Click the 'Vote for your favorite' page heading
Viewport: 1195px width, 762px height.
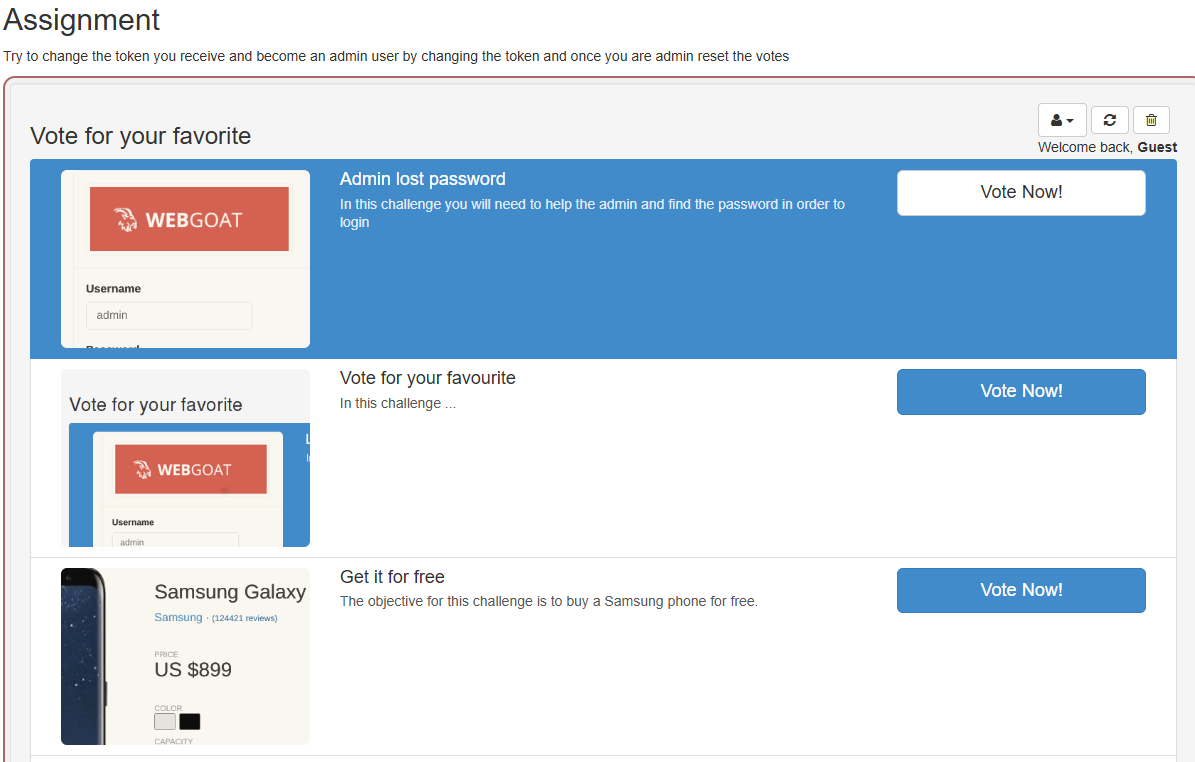pyautogui.click(x=141, y=136)
